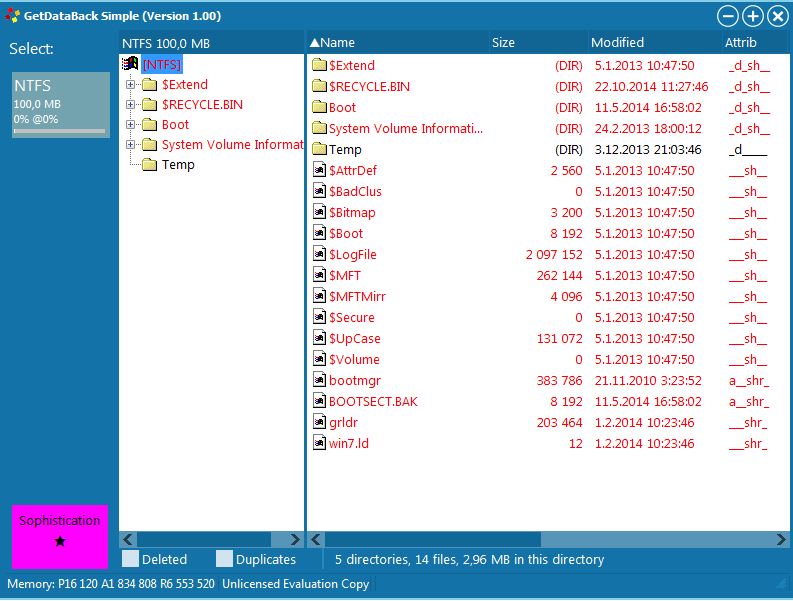The height and width of the screenshot is (601, 793).
Task: Click the Boot folder icon in file list
Action: (x=319, y=107)
